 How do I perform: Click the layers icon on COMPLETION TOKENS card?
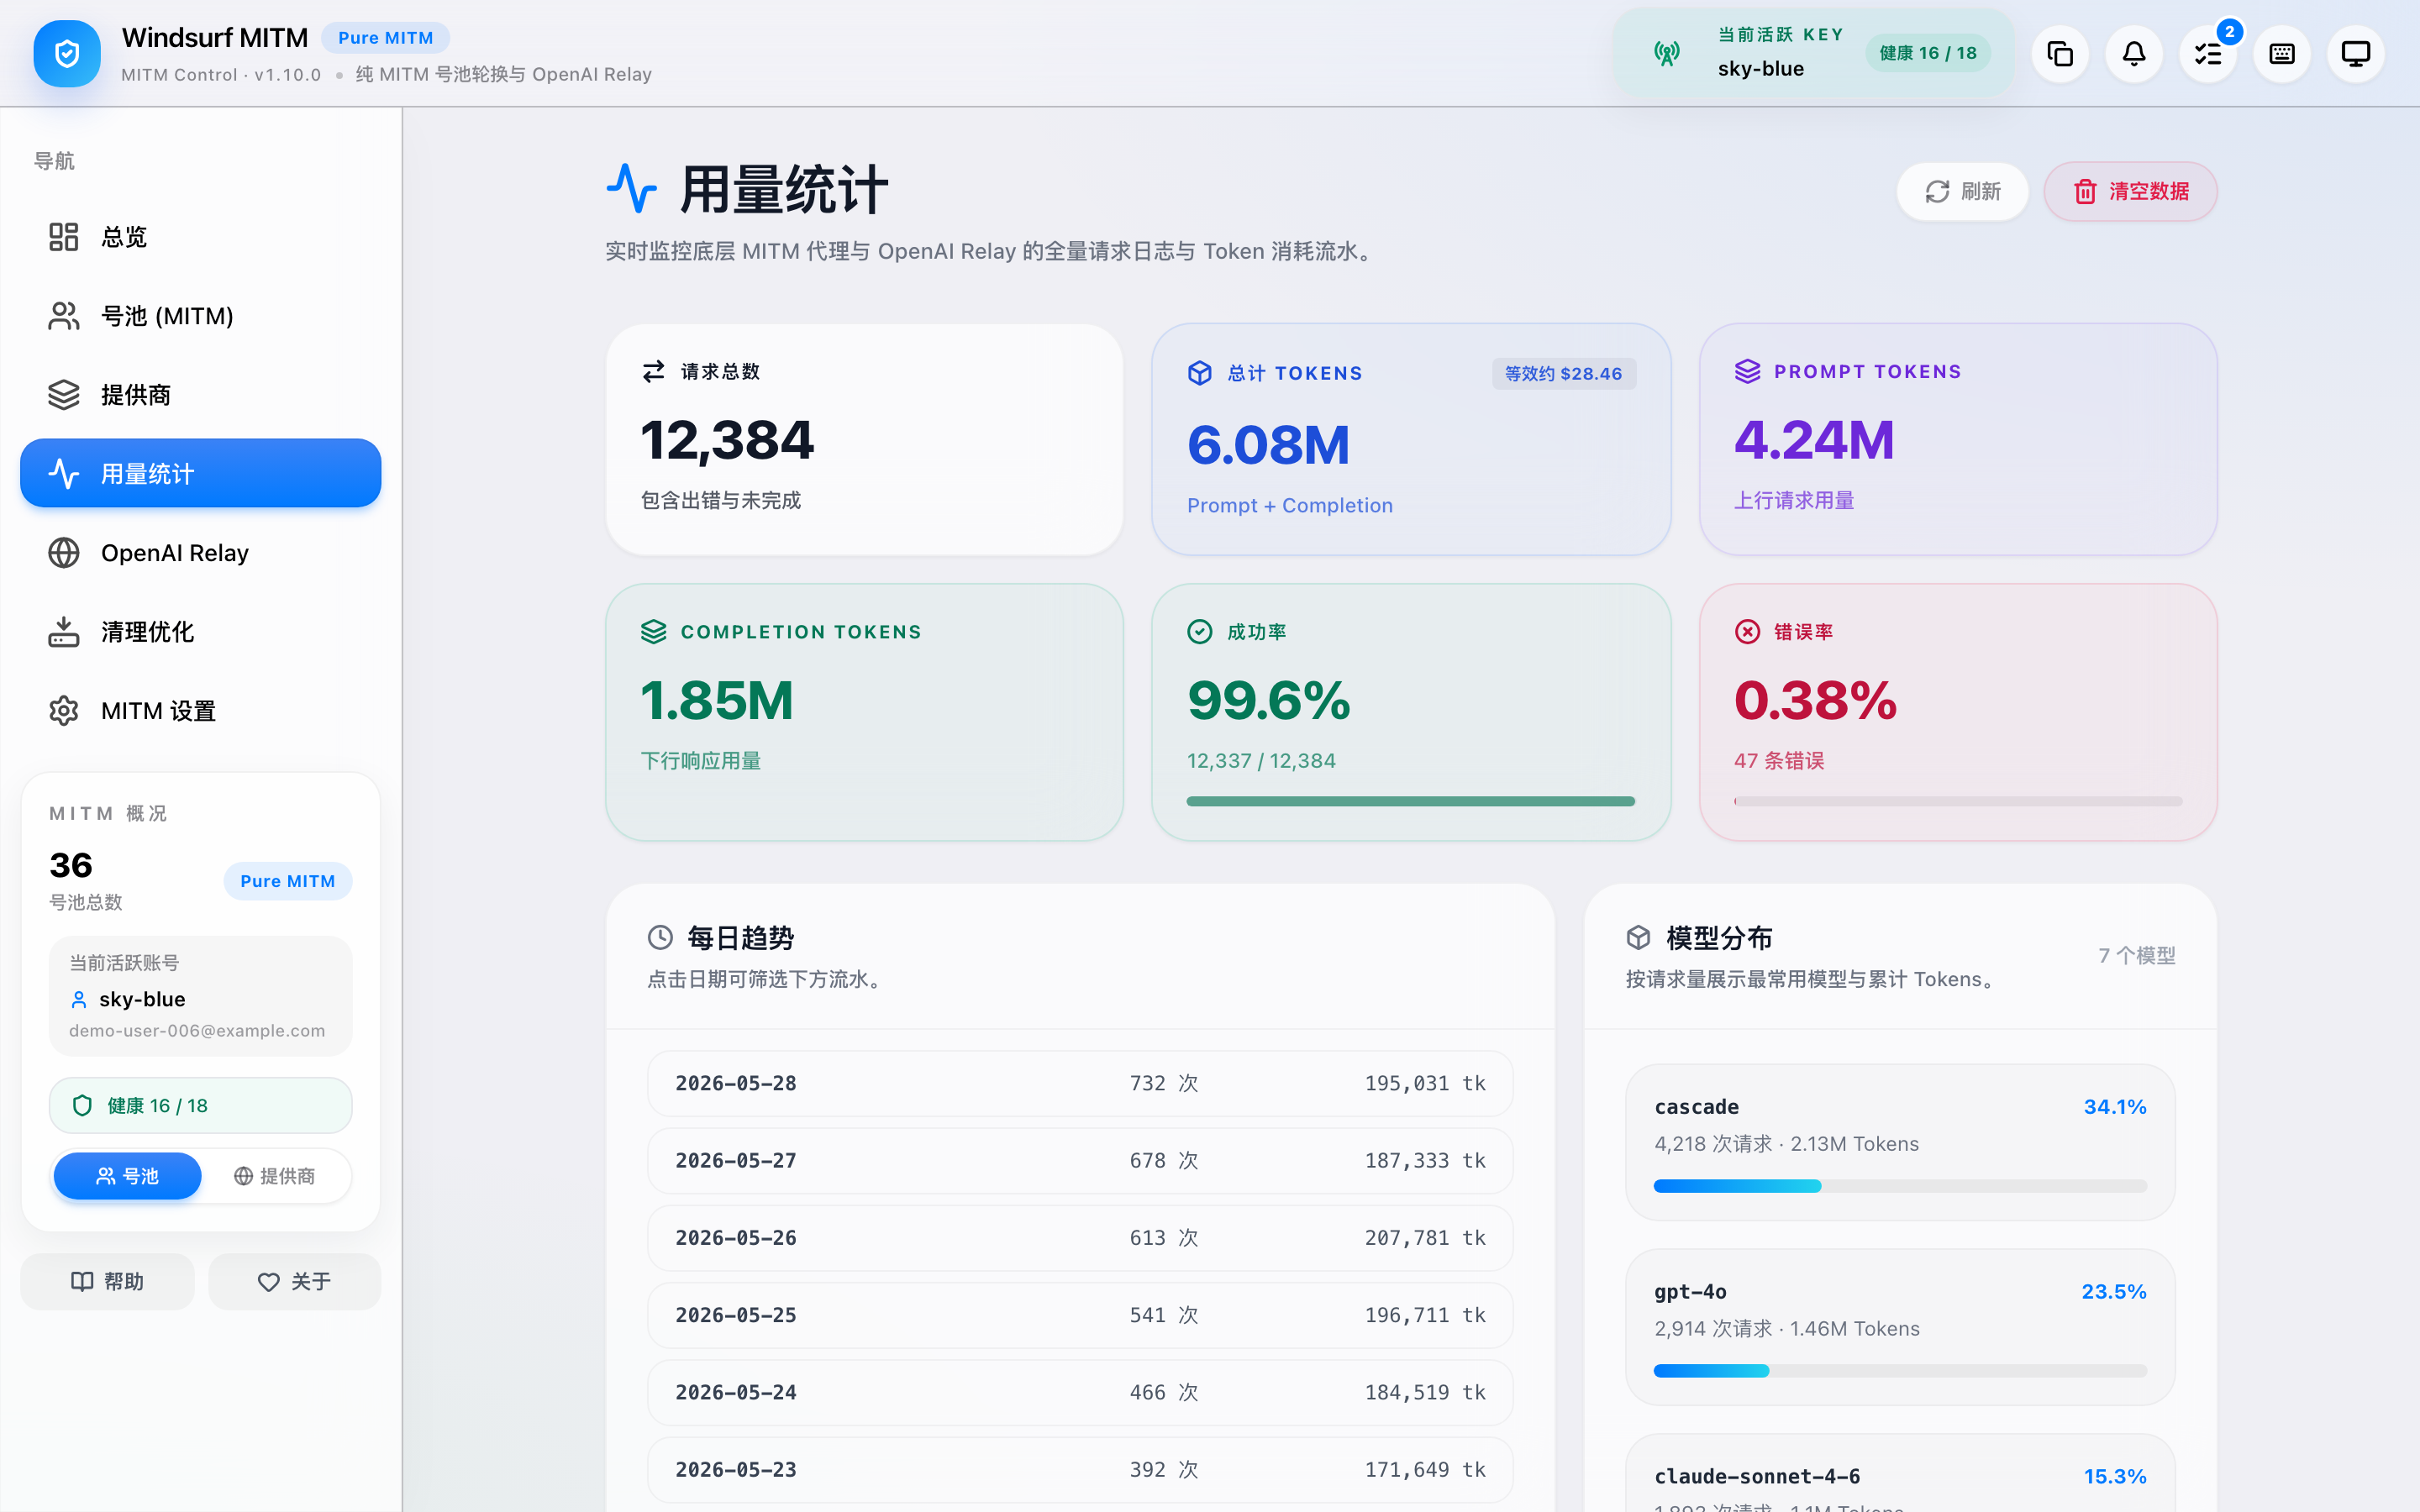pyautogui.click(x=653, y=632)
